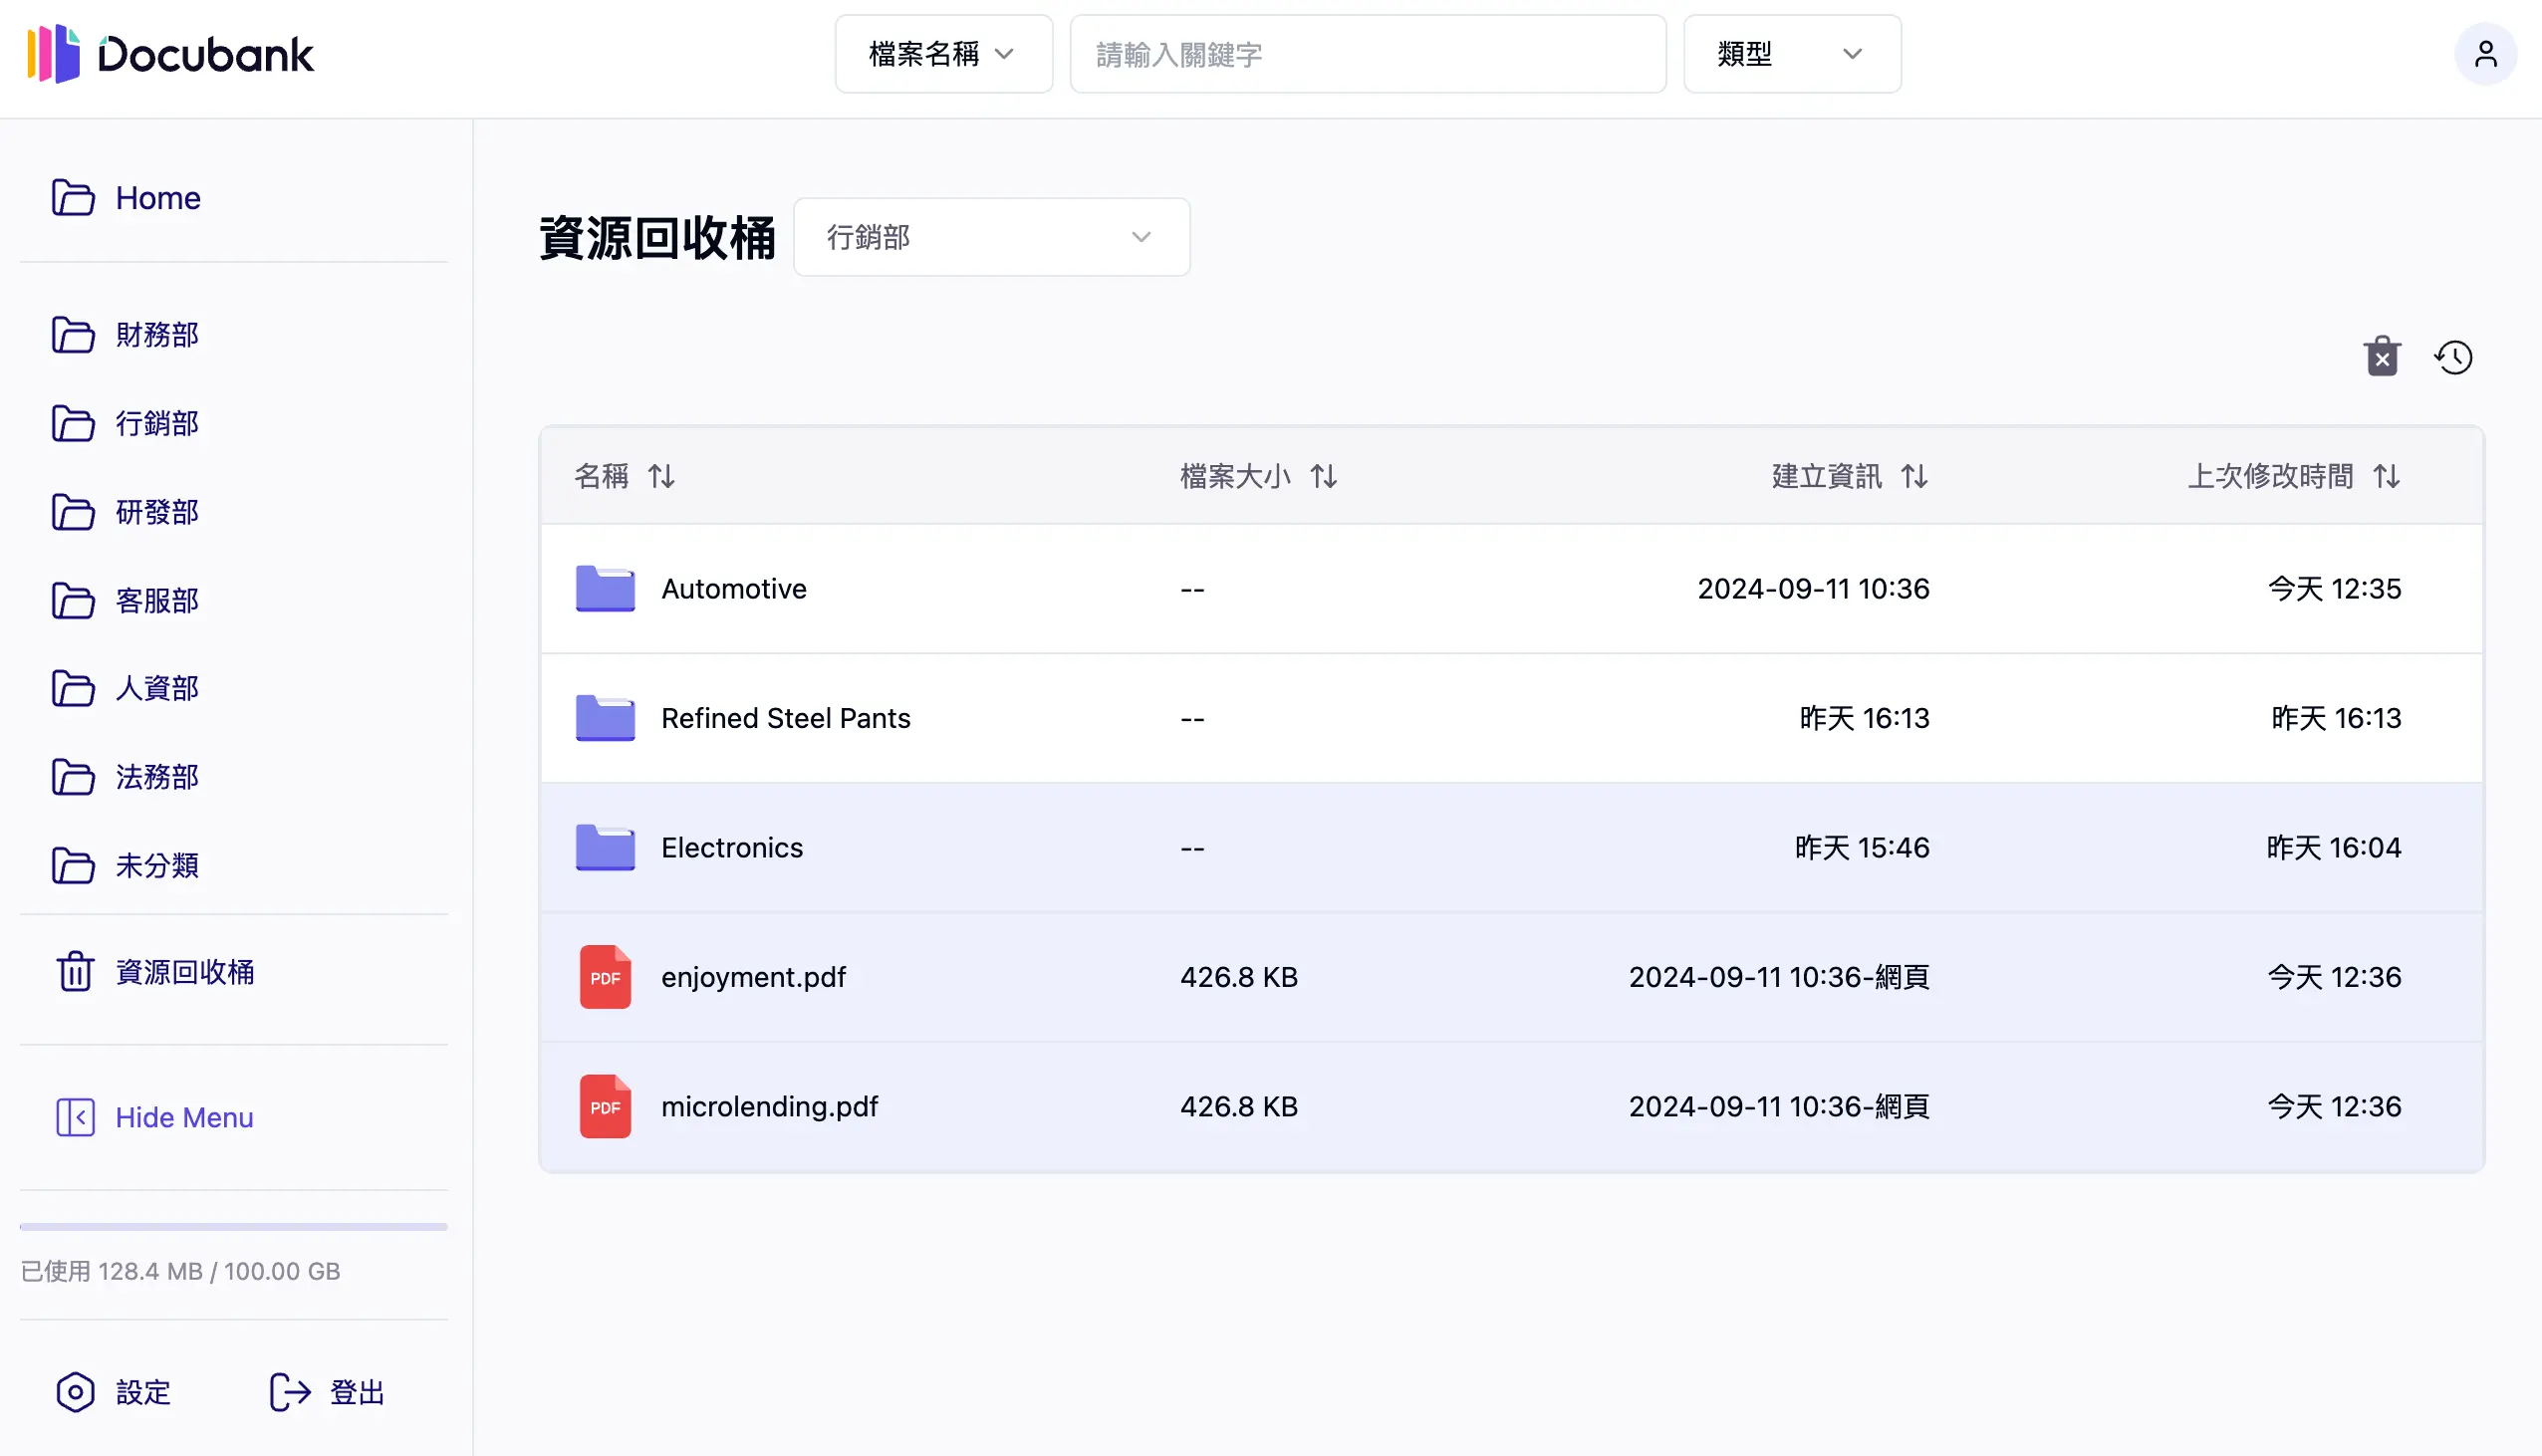Click the storage usage progress bar

233,1225
